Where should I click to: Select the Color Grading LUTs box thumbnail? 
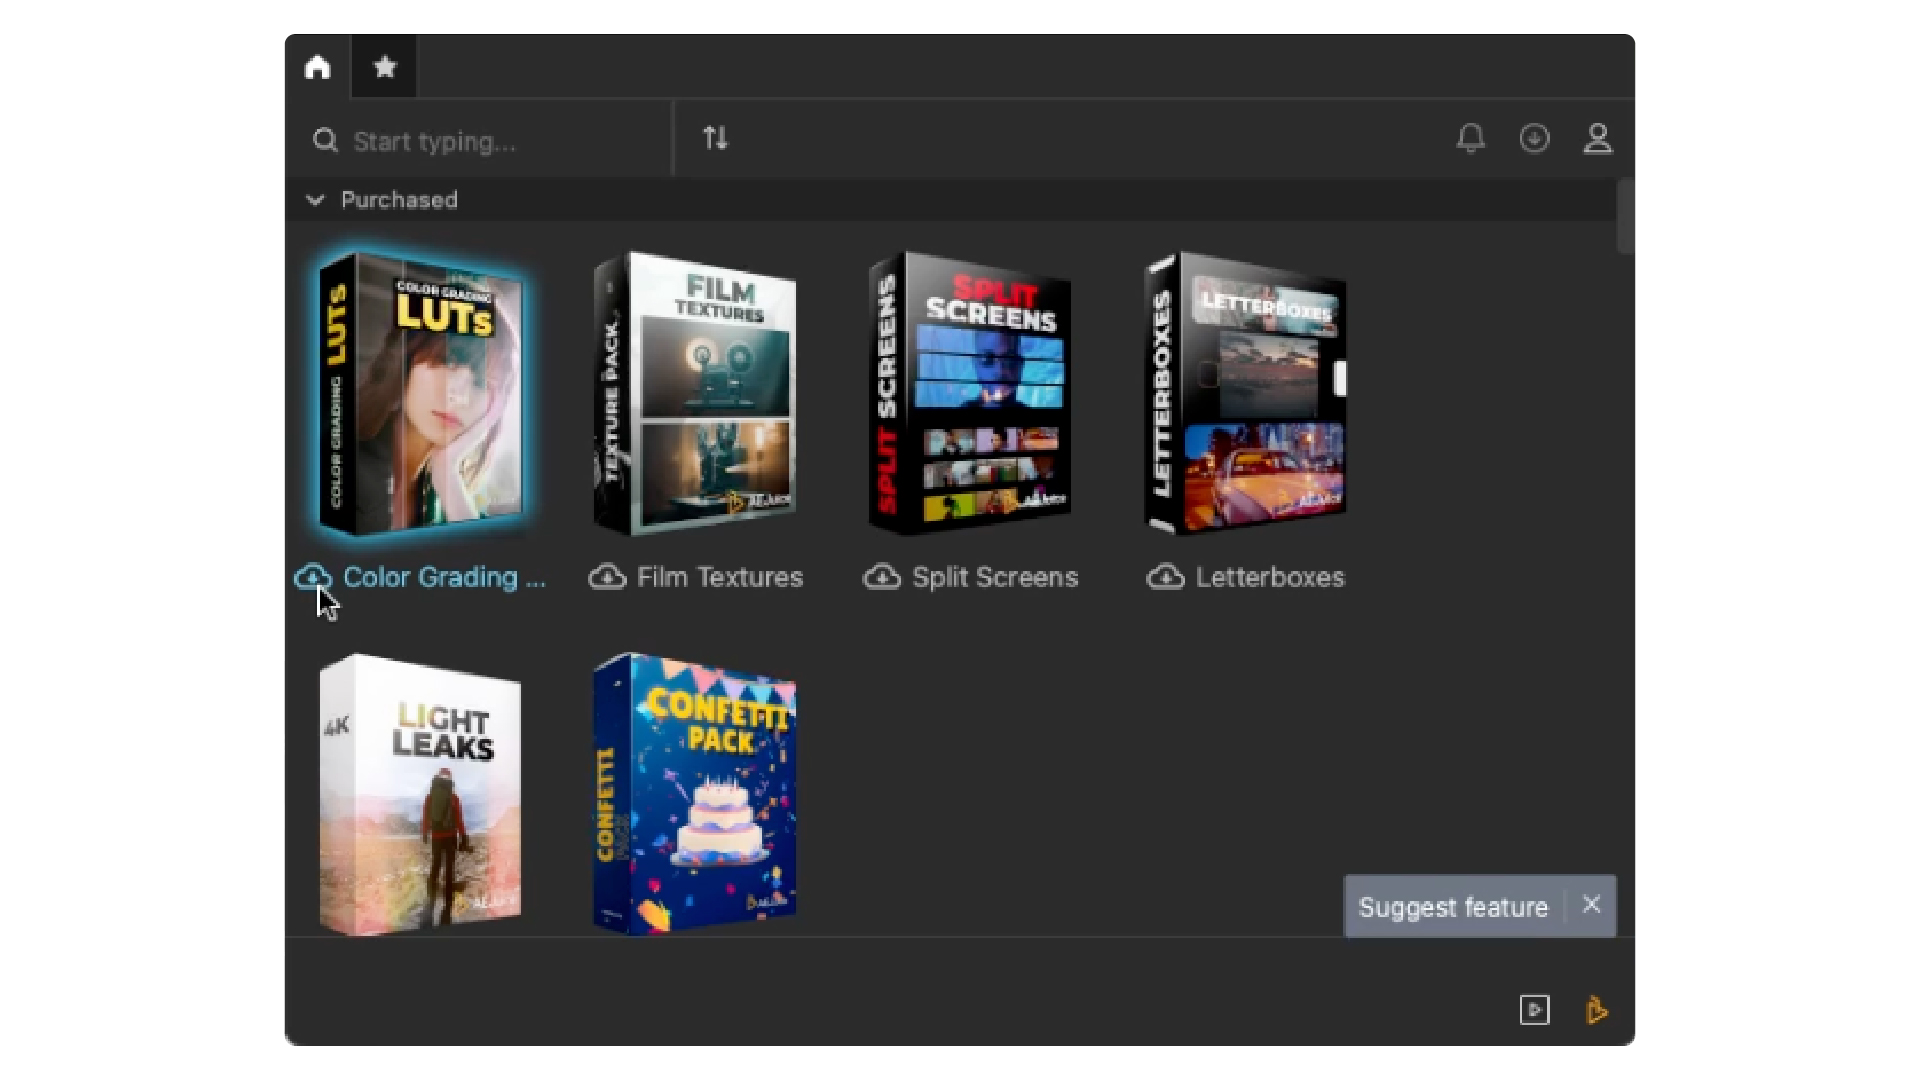[420, 393]
